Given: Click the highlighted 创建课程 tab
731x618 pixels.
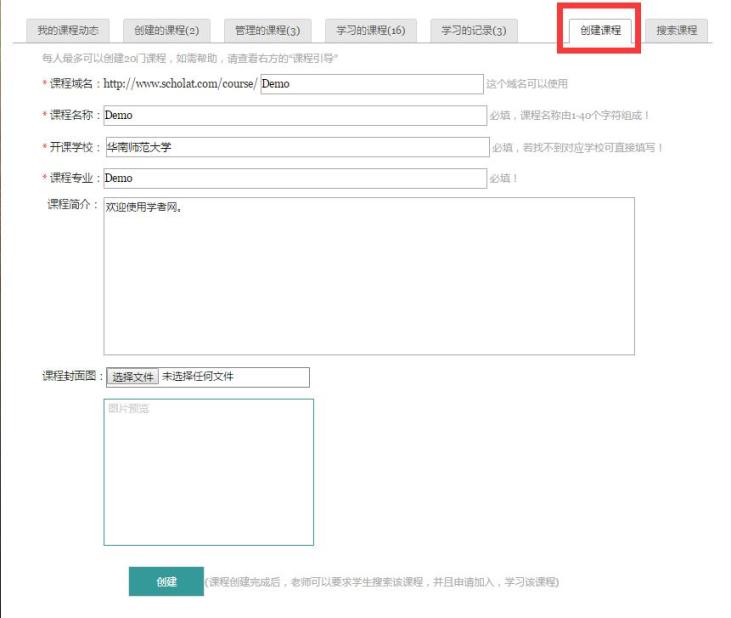Looking at the screenshot, I should tap(600, 31).
